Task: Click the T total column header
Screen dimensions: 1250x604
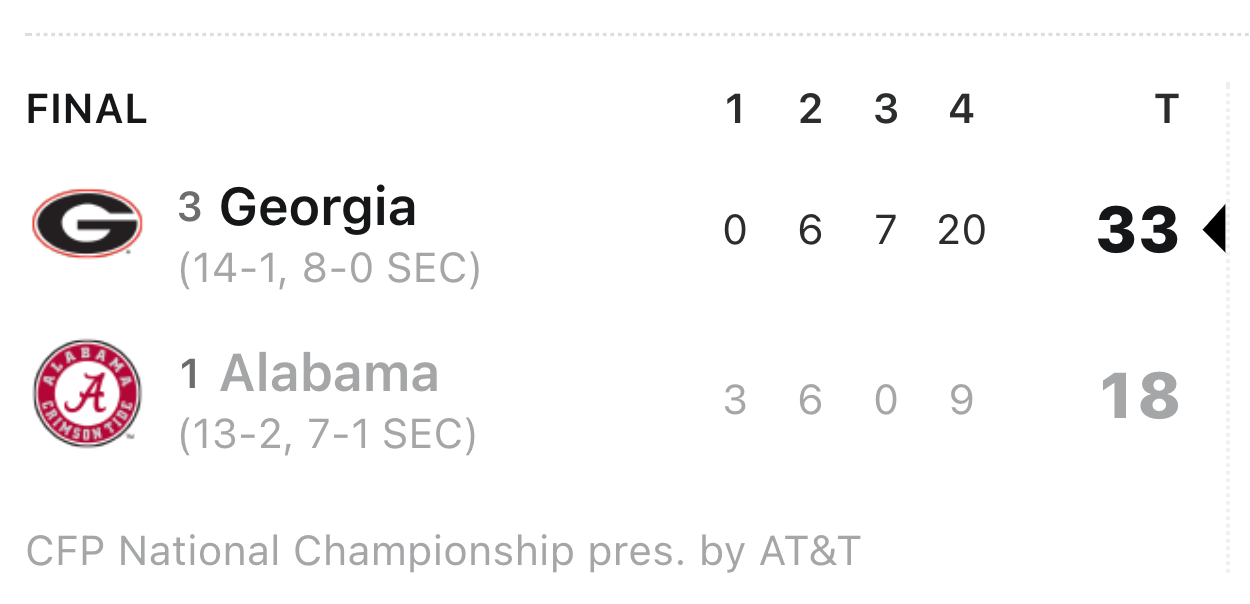Action: (x=1166, y=109)
